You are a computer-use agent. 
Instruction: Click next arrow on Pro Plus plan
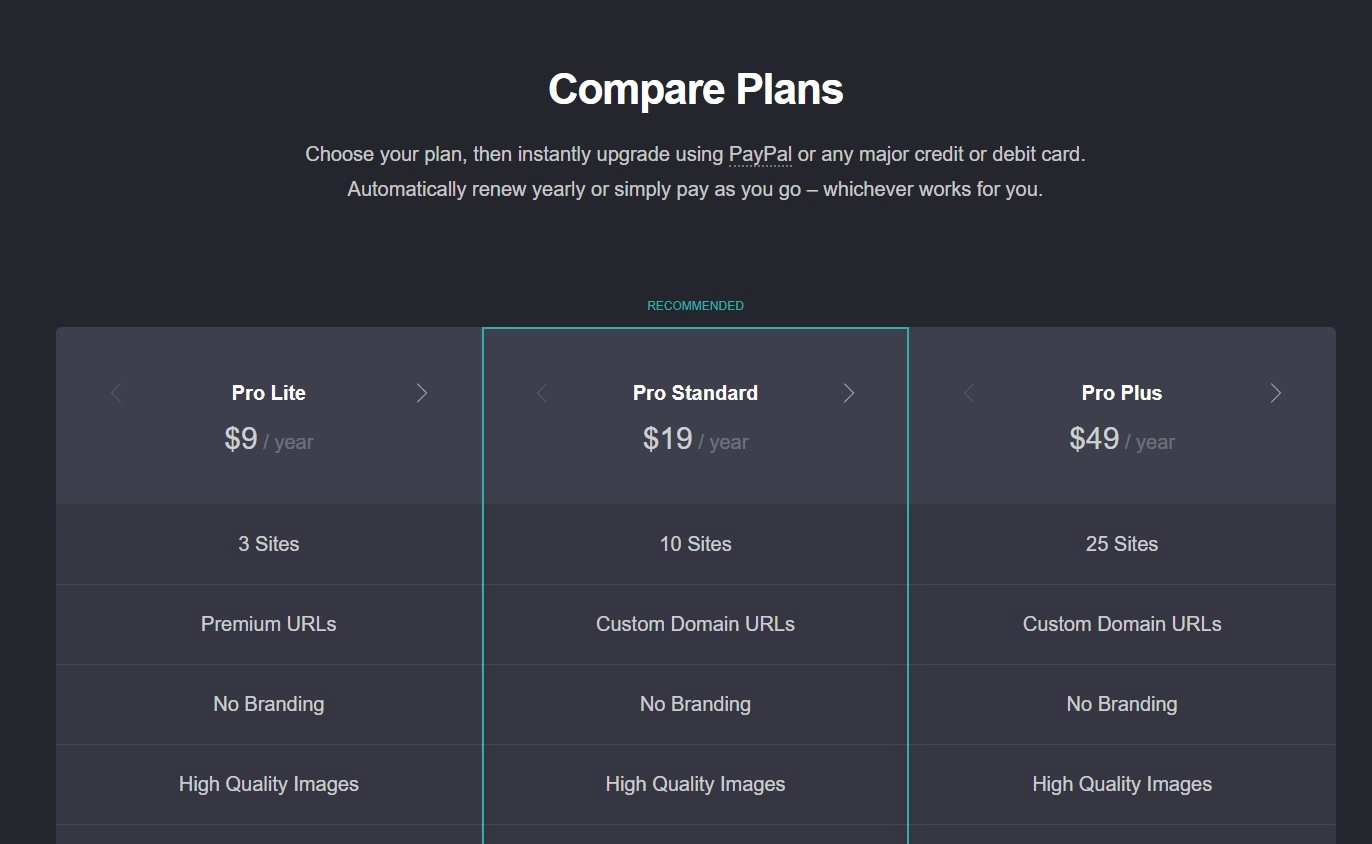[x=1275, y=393]
